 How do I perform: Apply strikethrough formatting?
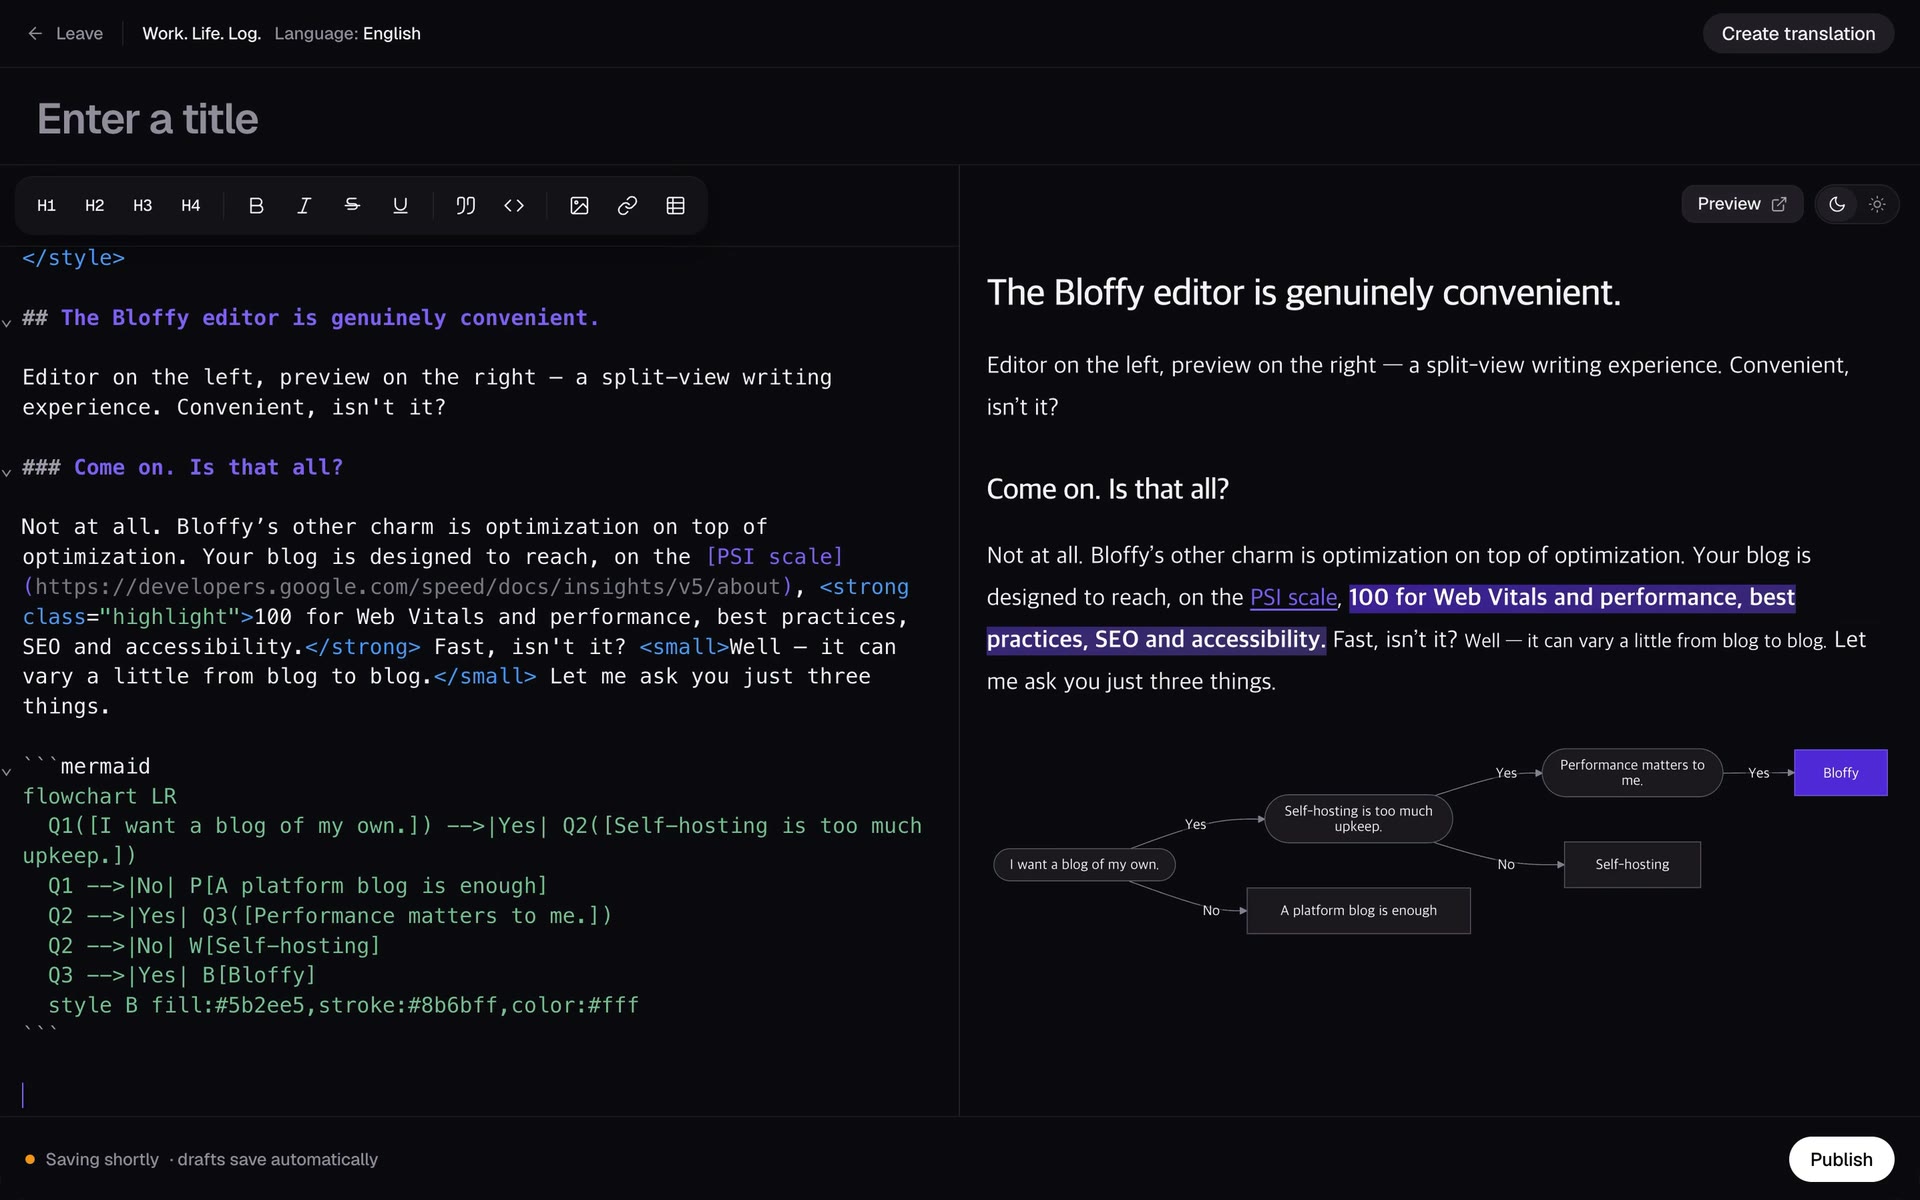tap(352, 205)
